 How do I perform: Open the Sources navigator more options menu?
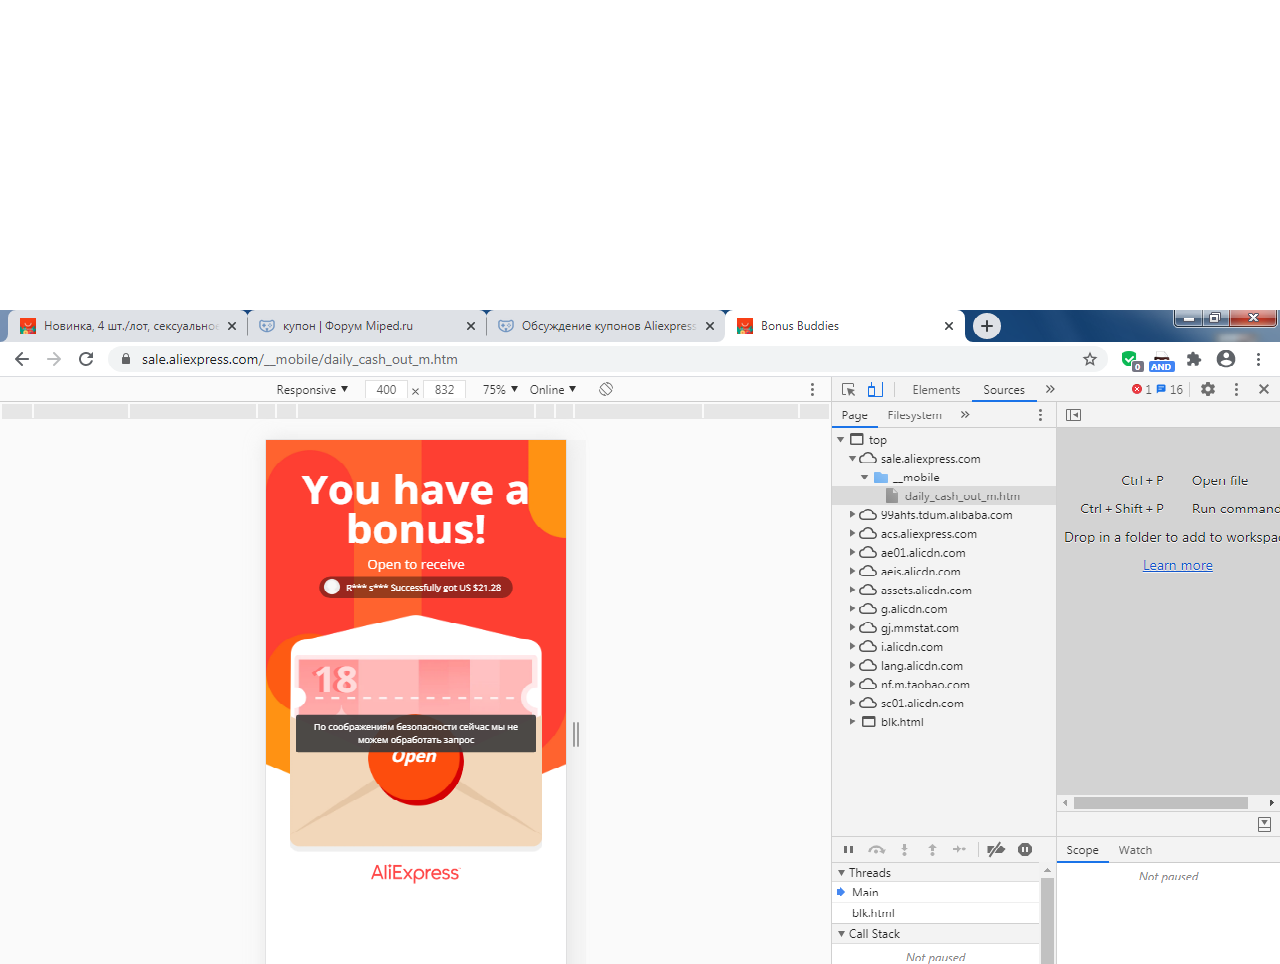click(x=1040, y=415)
